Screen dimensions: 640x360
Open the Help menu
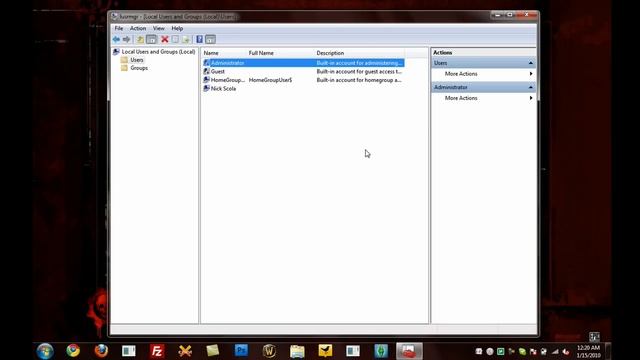pyautogui.click(x=177, y=29)
